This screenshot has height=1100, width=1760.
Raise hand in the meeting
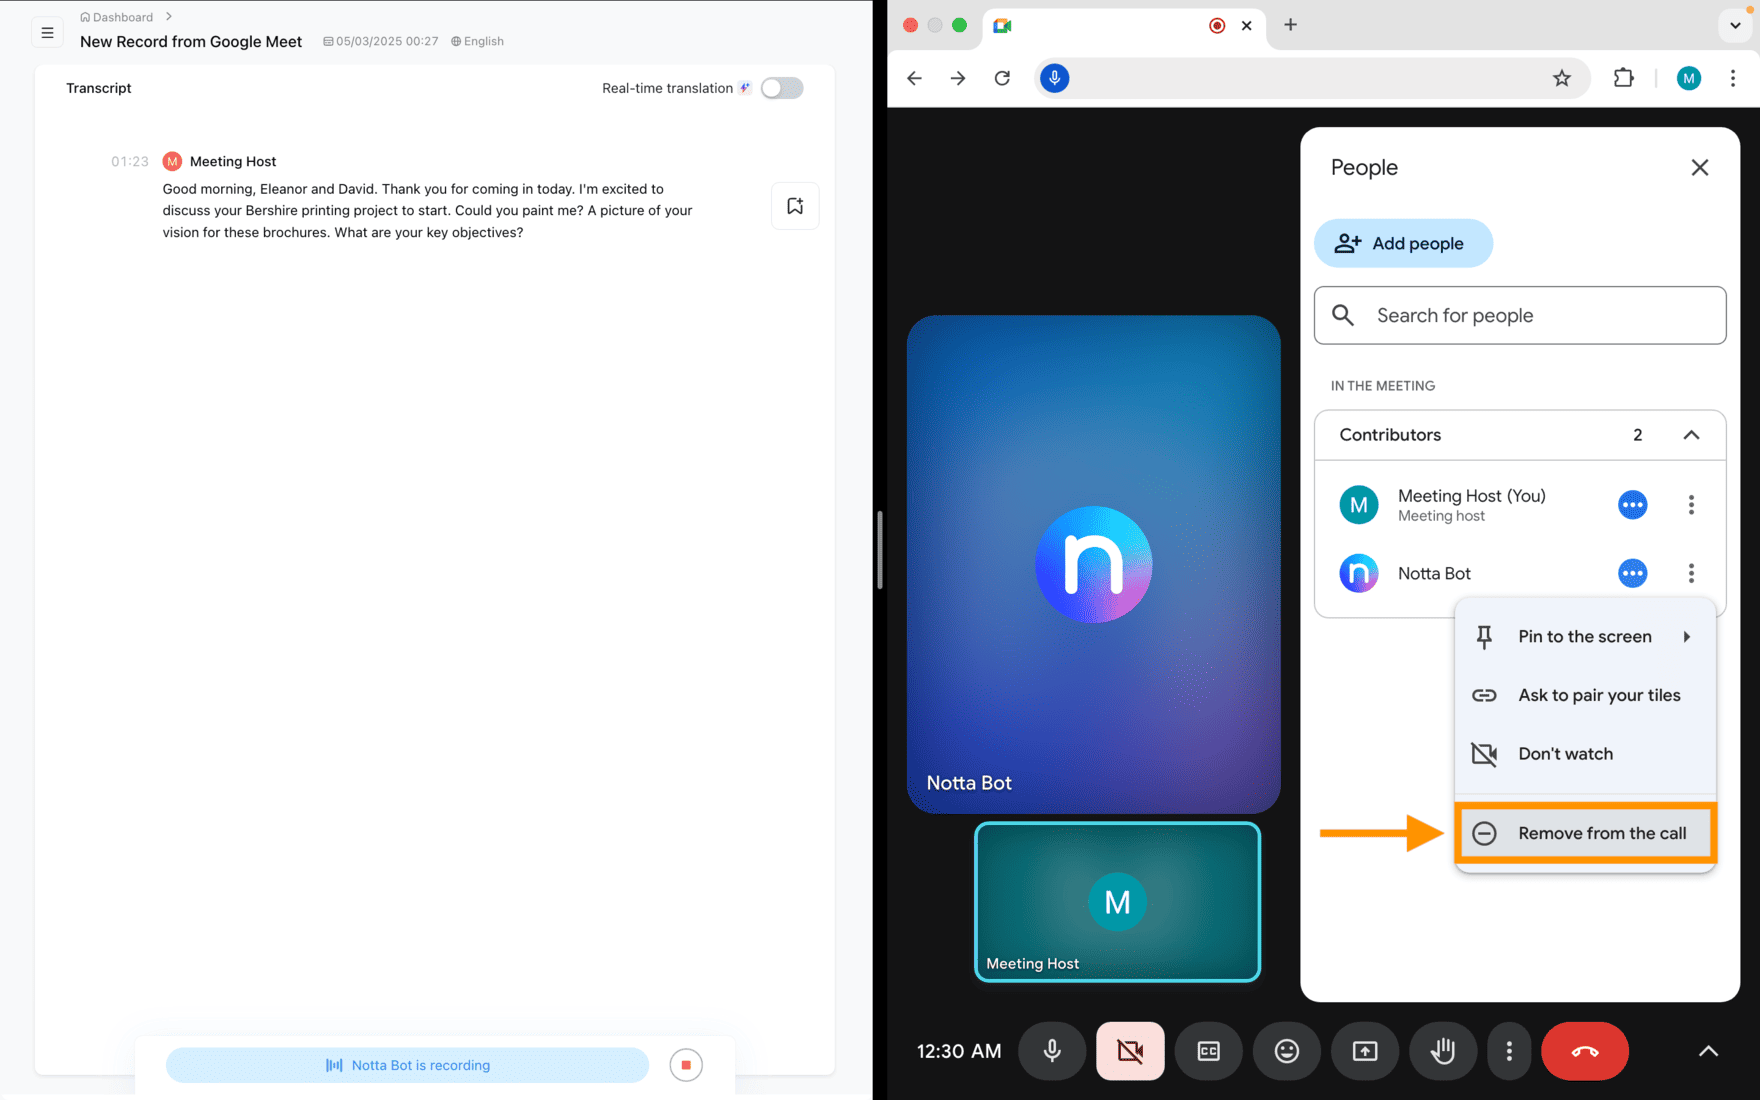[1442, 1051]
